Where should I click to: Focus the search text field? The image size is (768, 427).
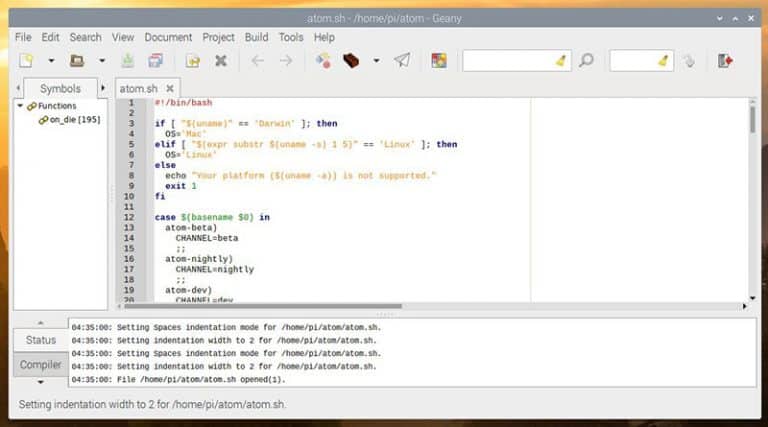tap(508, 61)
